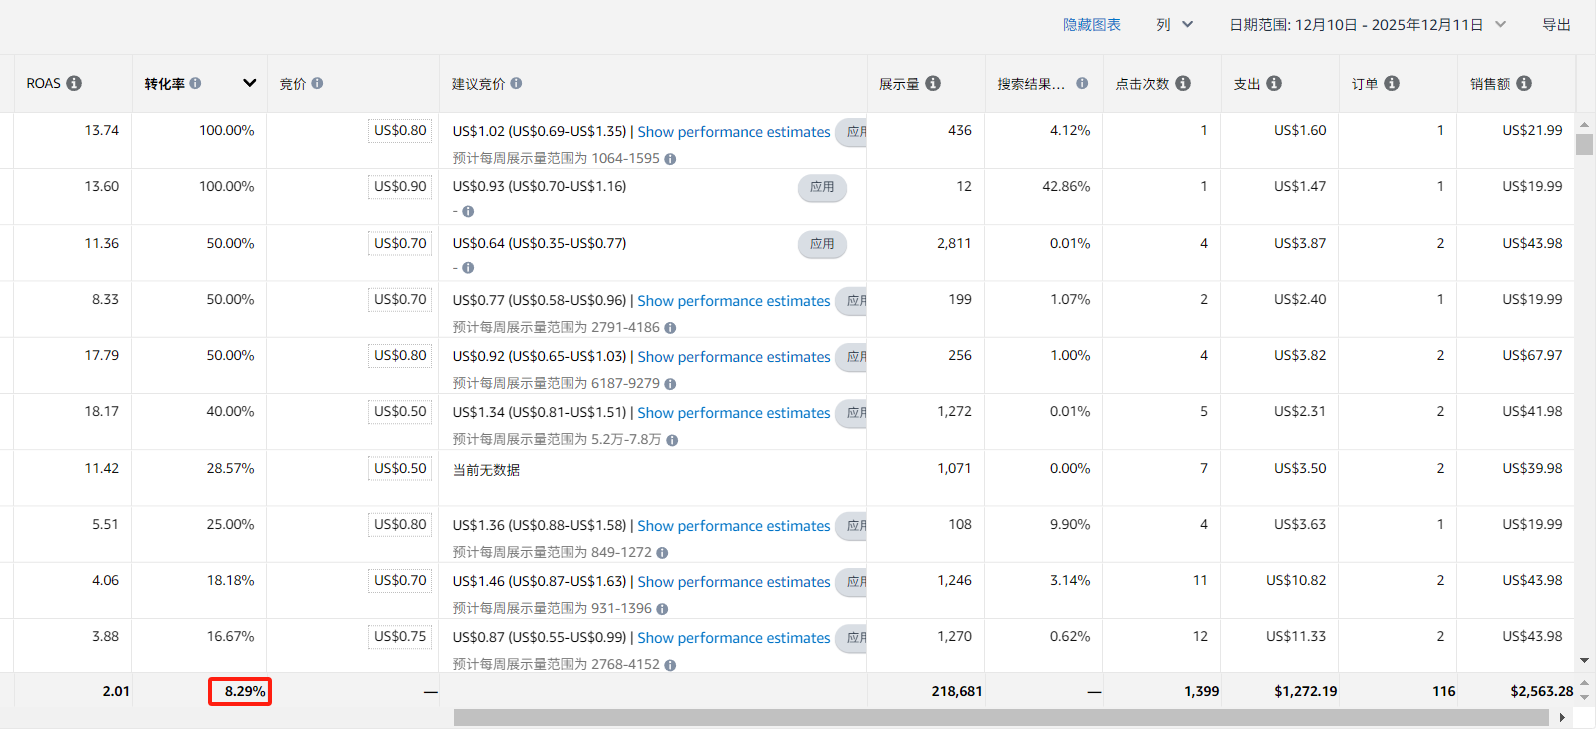Click the info icon next to 展示量 header
The image size is (1596, 731).
pyautogui.click(x=933, y=84)
